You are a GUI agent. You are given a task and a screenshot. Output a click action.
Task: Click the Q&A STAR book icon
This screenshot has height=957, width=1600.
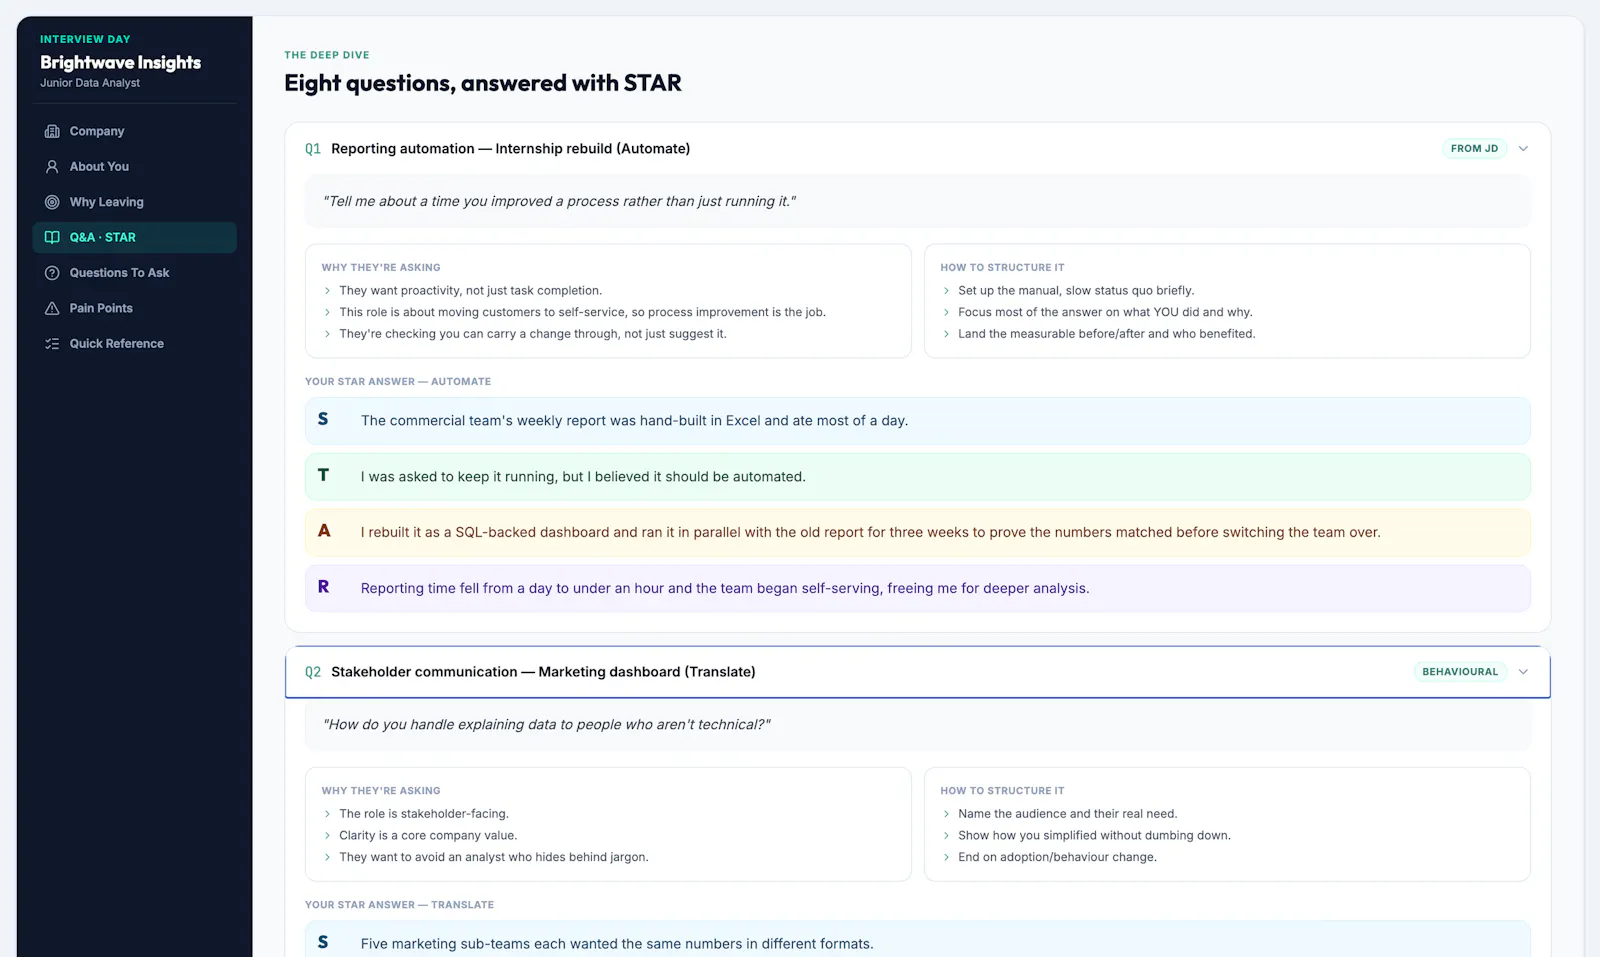coord(52,237)
